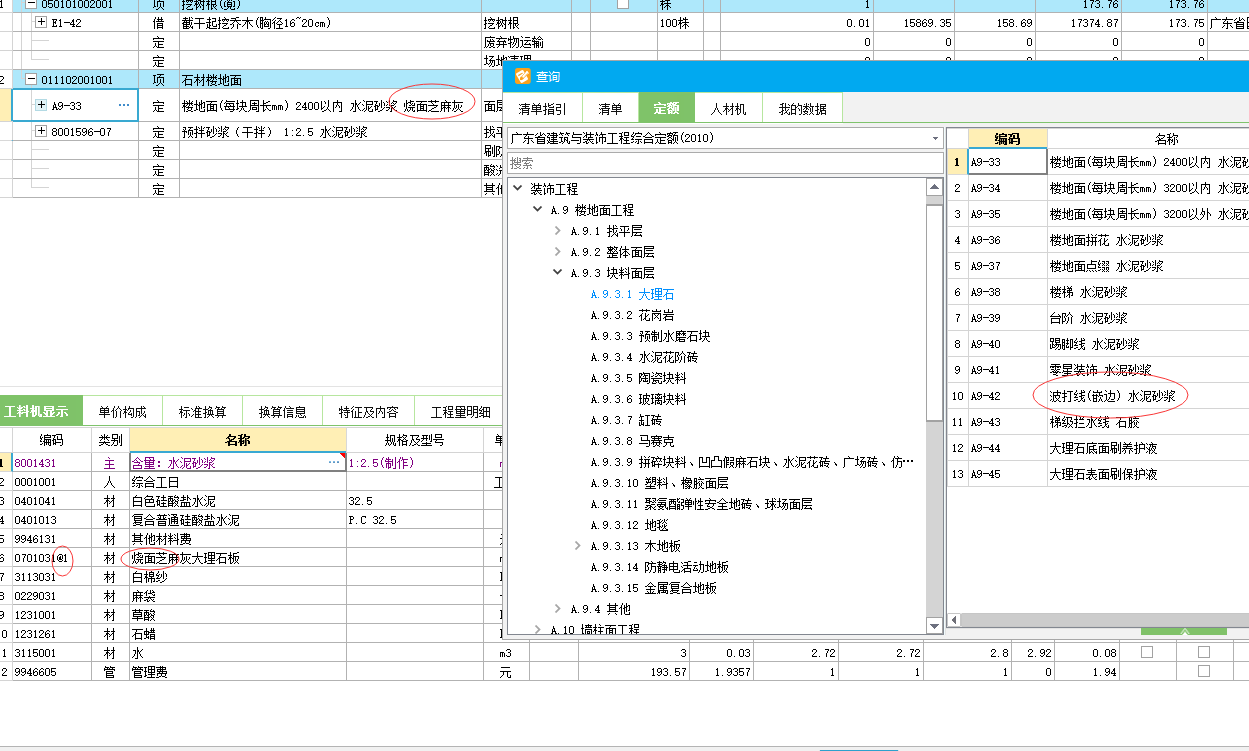Click into the 搜索 search field
1249x751 pixels.
(725, 163)
